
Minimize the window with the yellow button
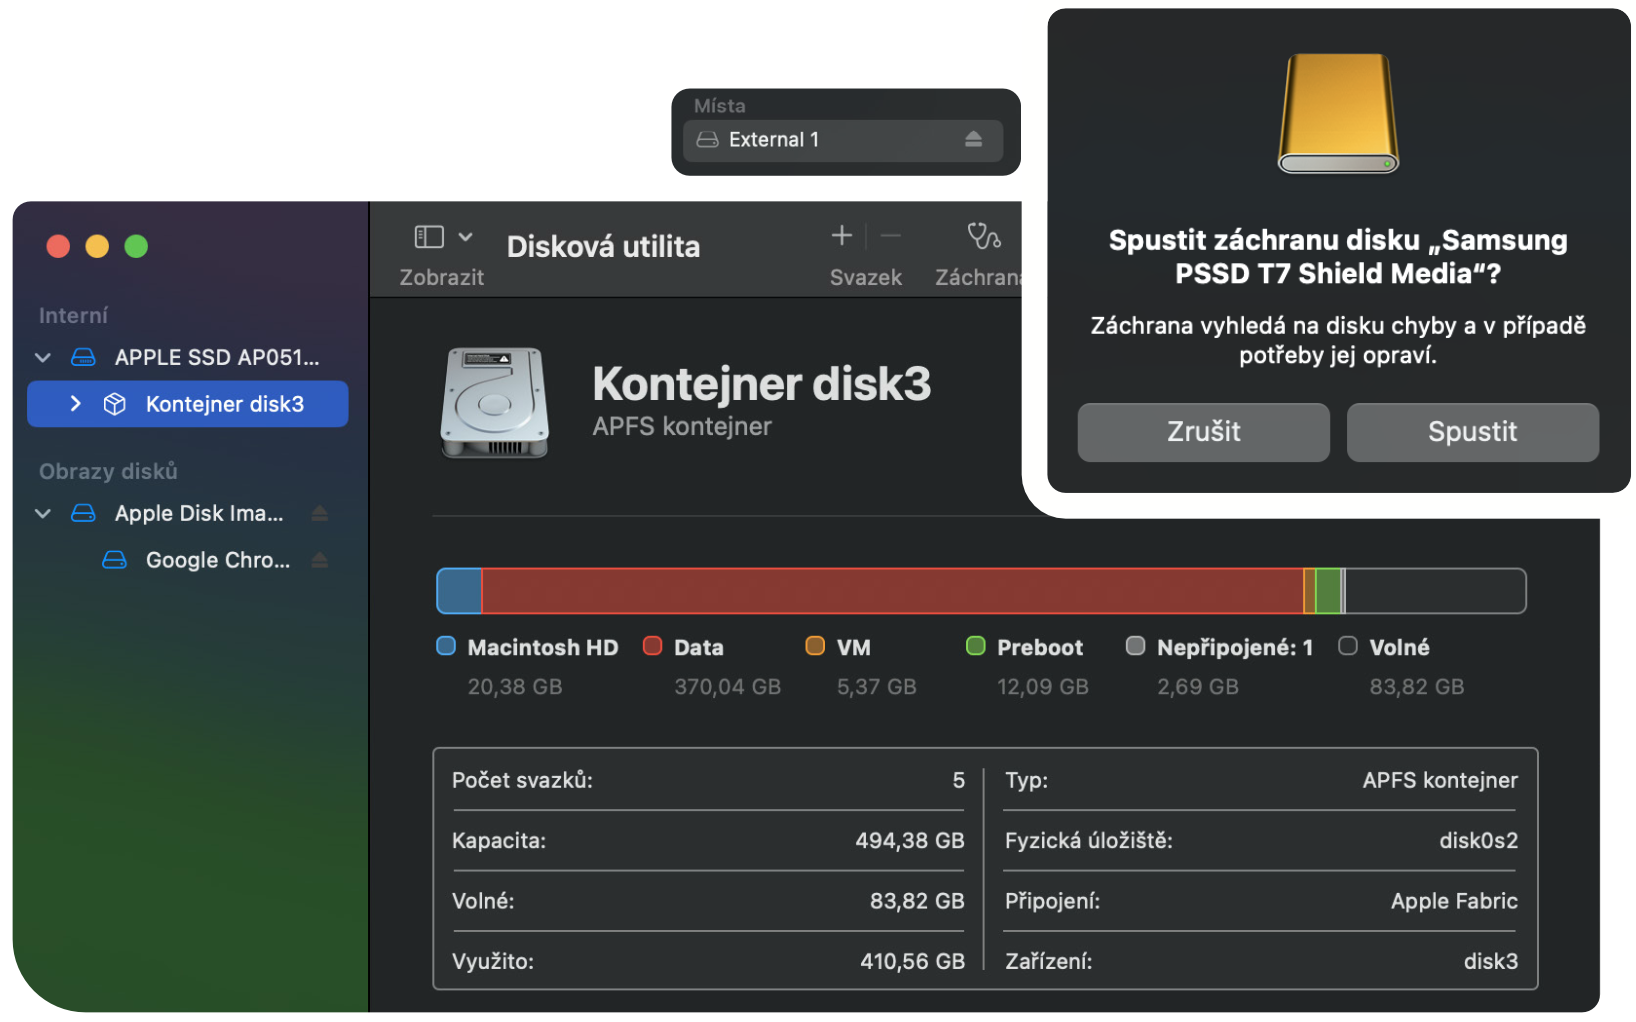point(97,246)
